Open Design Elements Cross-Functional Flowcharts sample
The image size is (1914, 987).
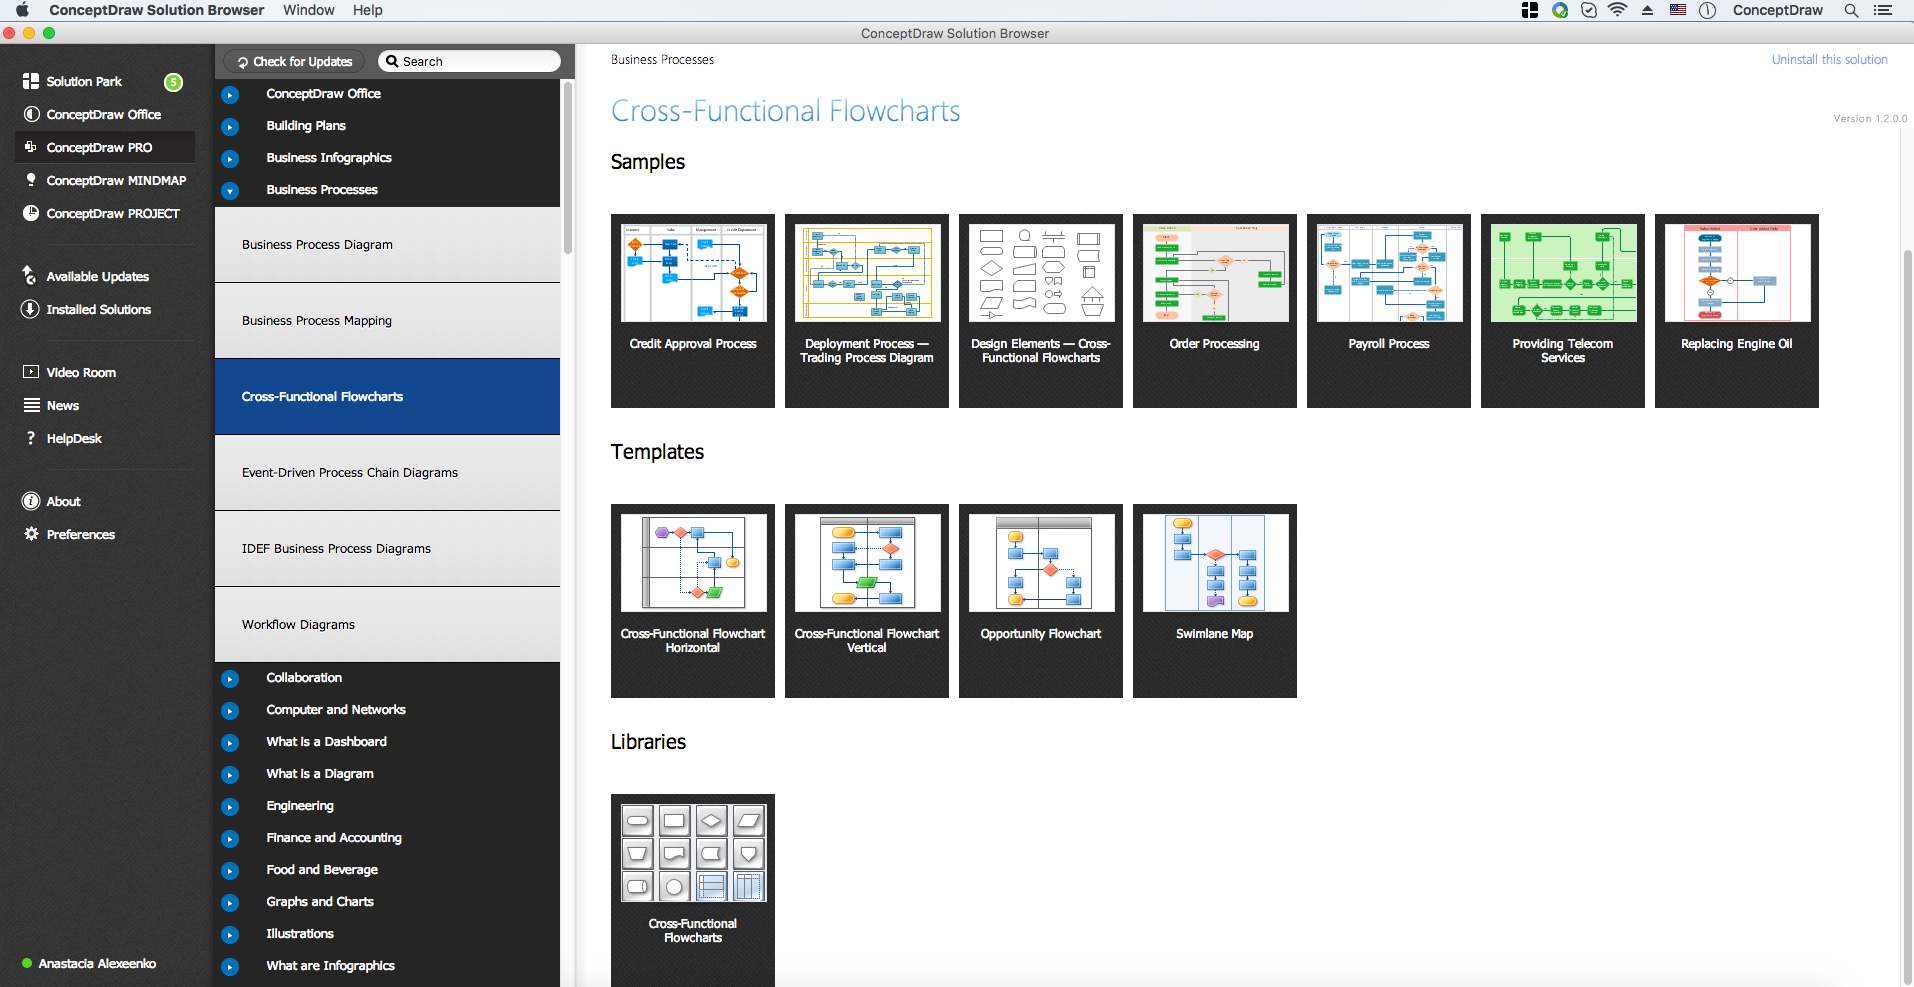1041,311
